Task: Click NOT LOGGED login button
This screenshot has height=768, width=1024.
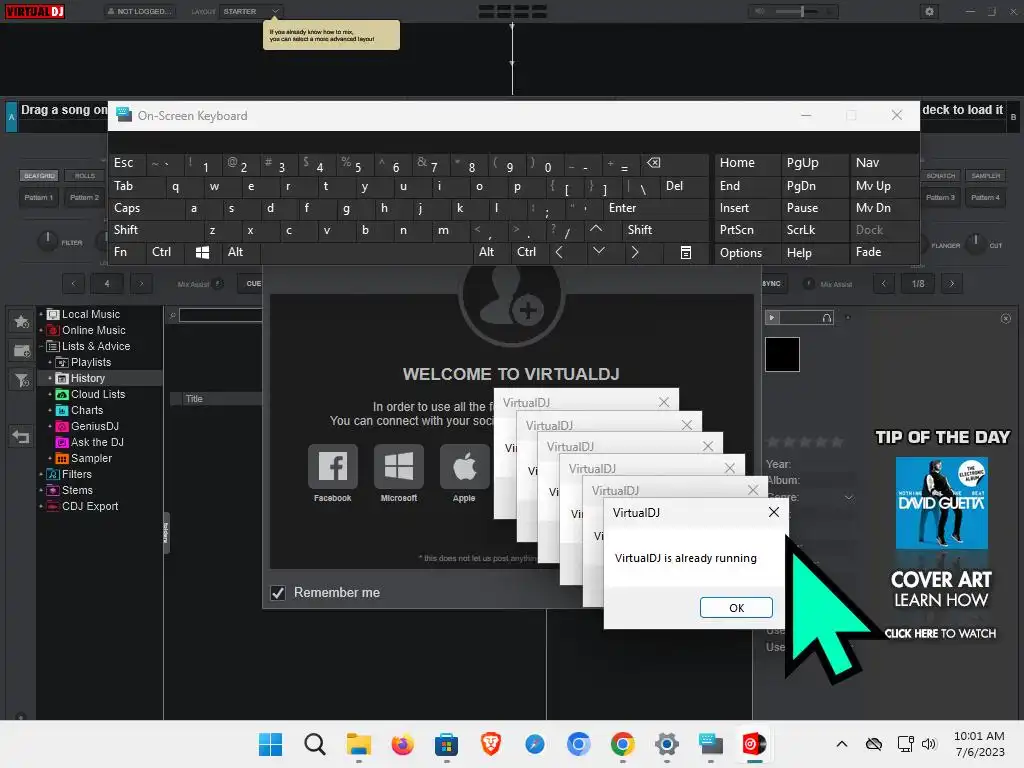Action: click(140, 11)
